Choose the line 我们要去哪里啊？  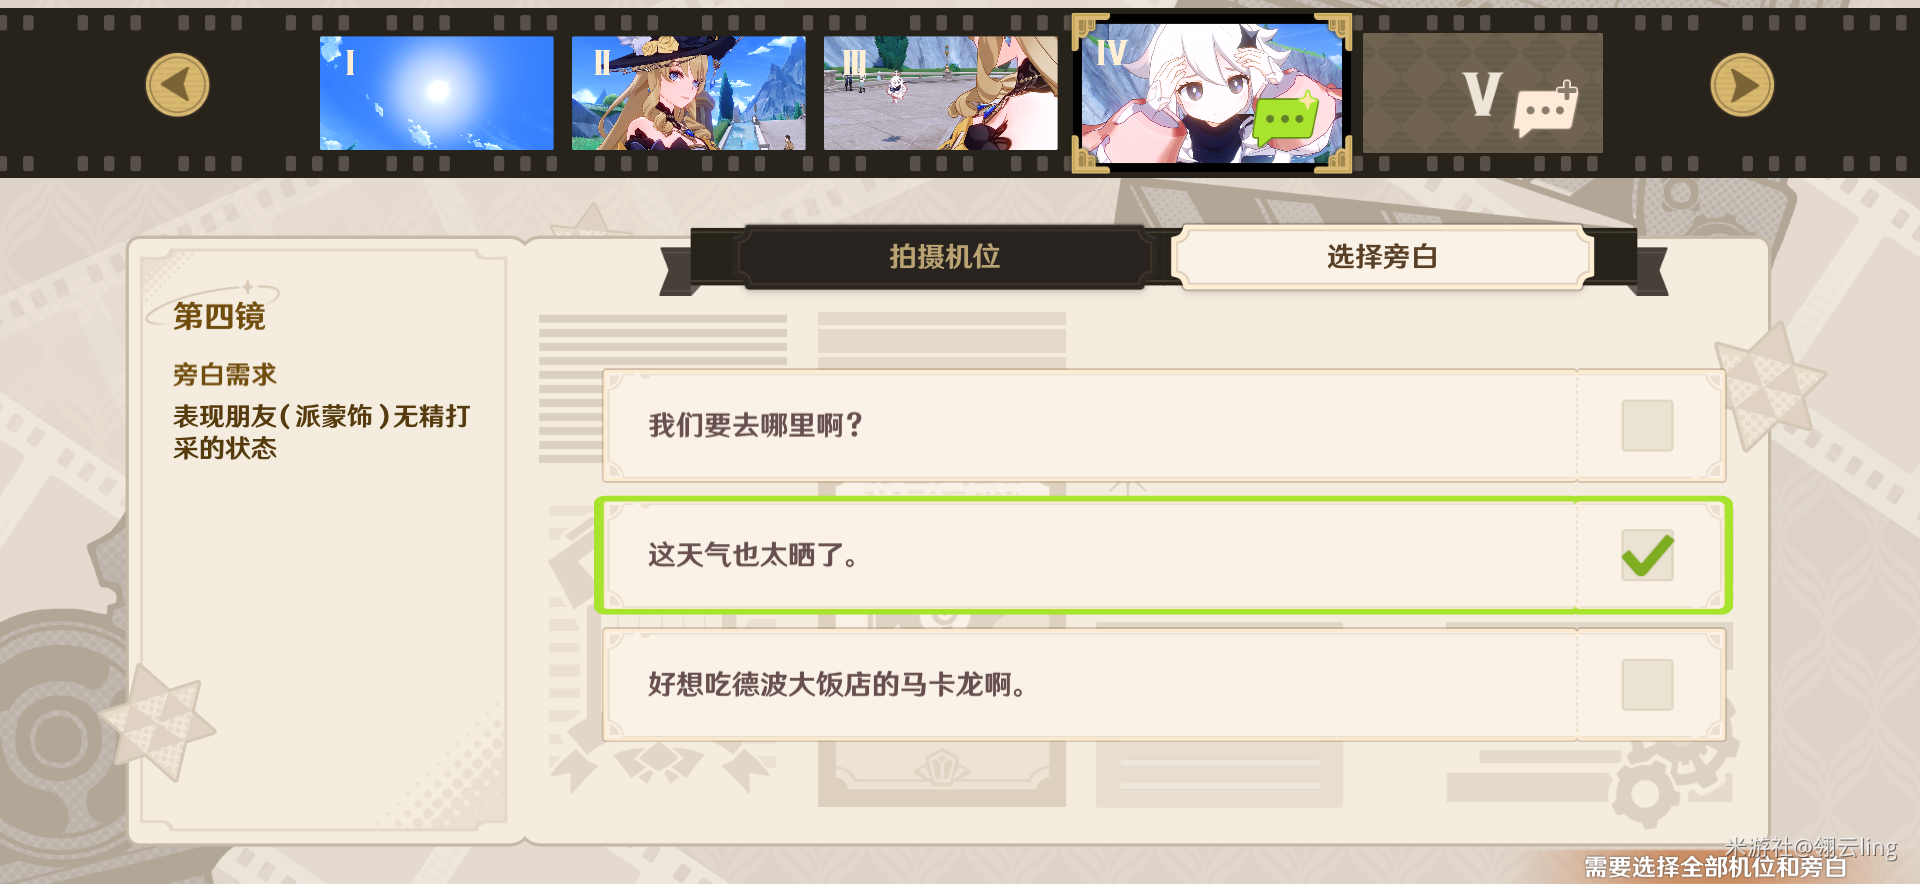(1164, 425)
